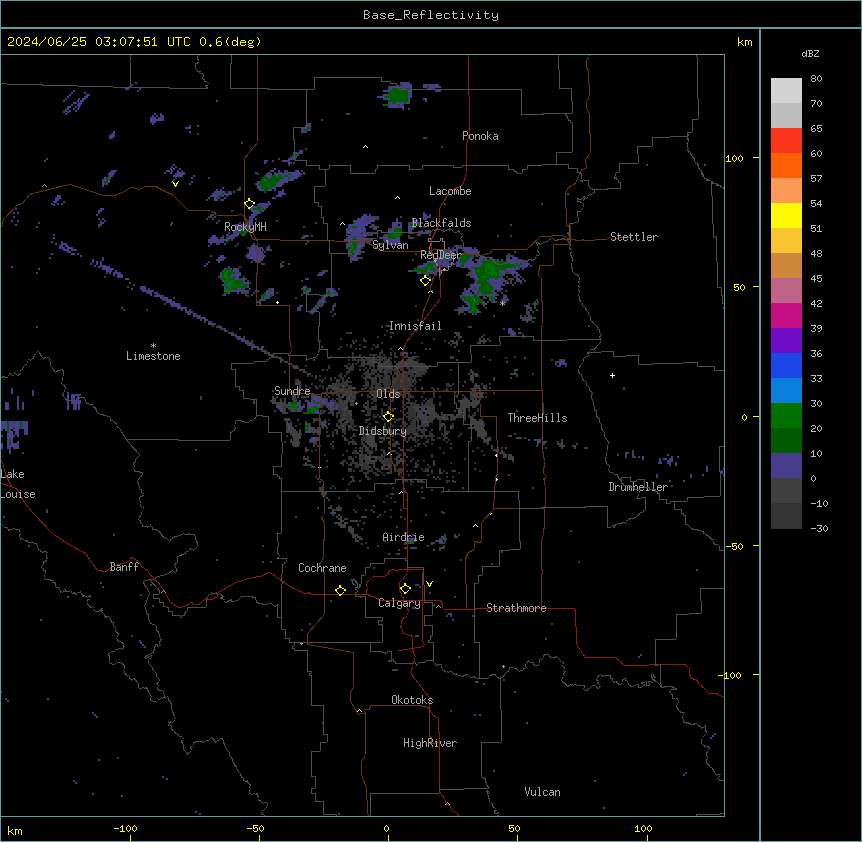Click the Strathmore label
The image size is (862, 842).
(x=516, y=608)
